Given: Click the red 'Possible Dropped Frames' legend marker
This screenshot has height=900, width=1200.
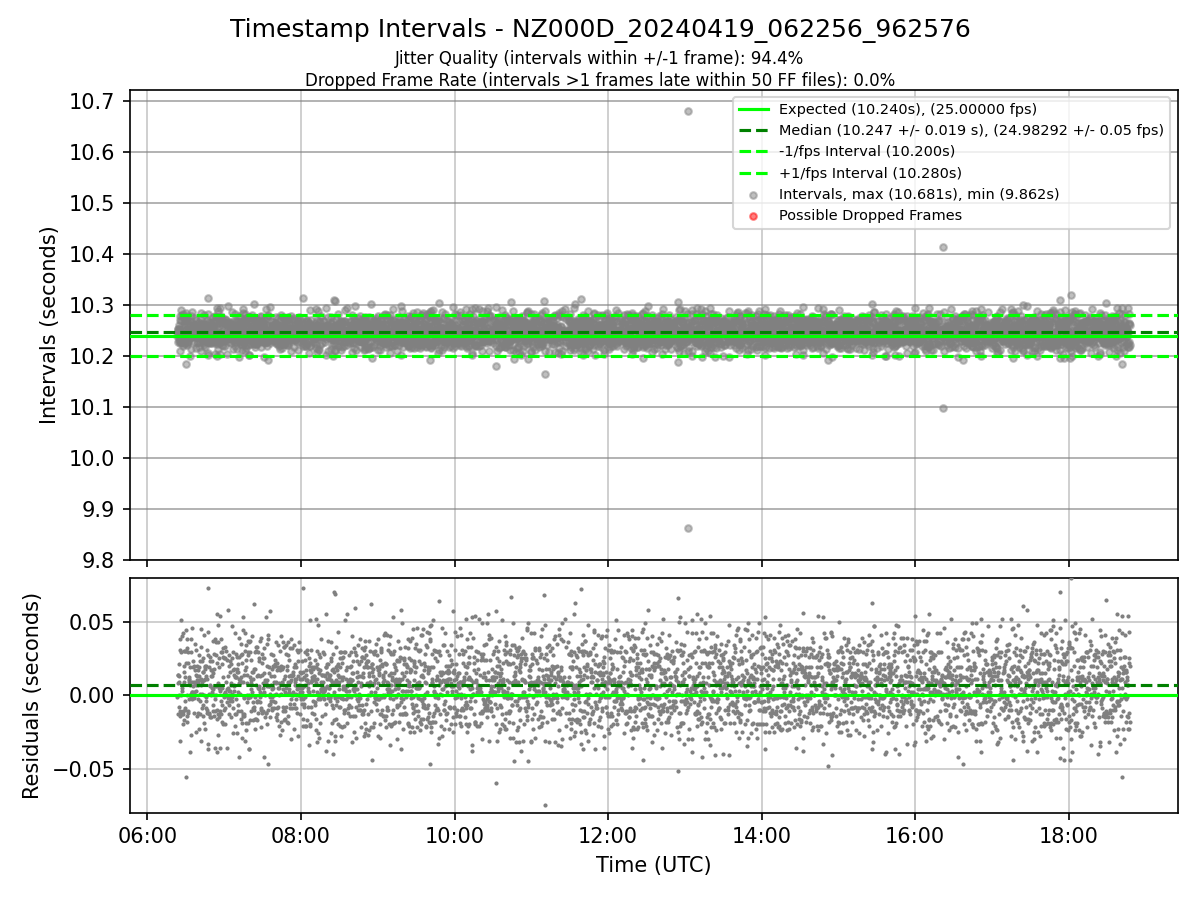Looking at the screenshot, I should [754, 216].
